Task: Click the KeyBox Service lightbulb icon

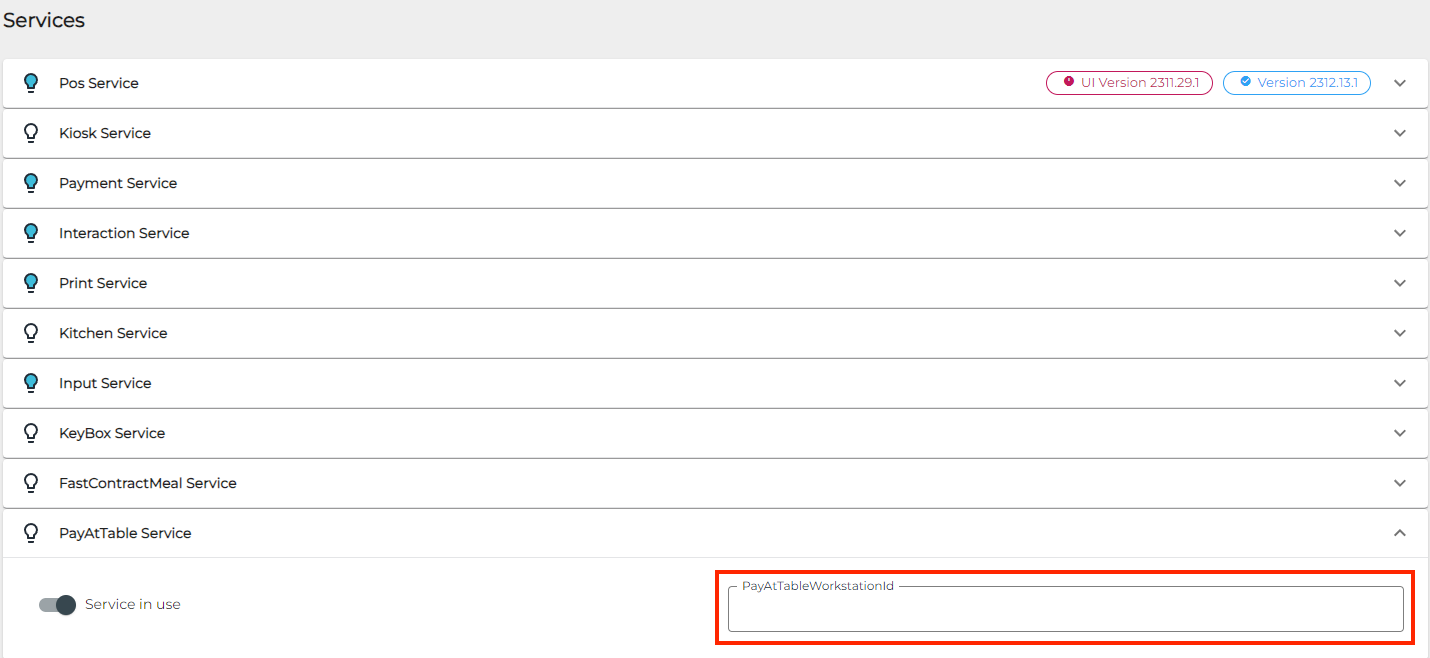Action: [31, 433]
